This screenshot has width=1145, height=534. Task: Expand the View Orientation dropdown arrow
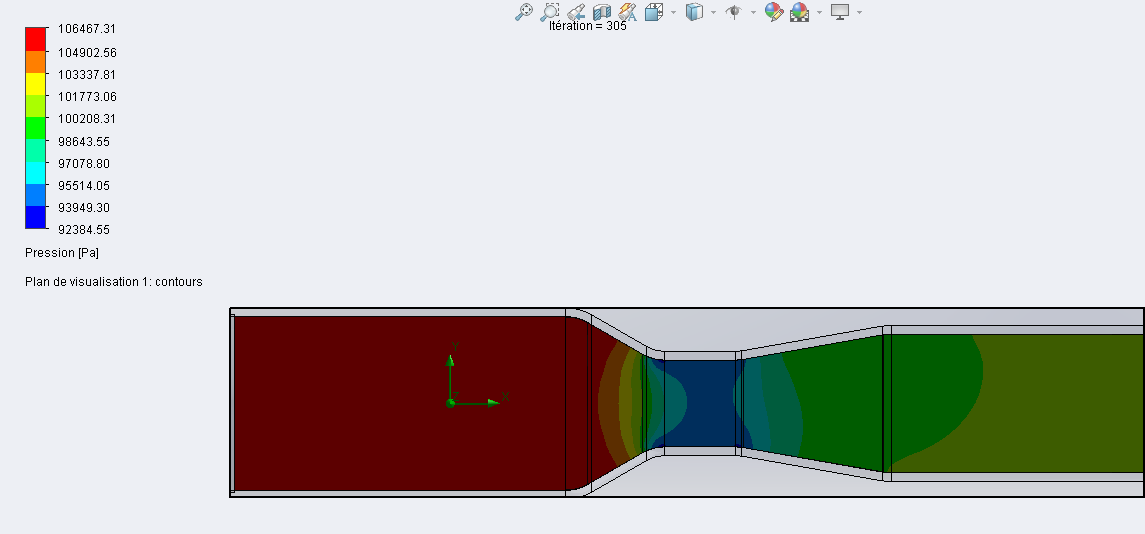(673, 13)
